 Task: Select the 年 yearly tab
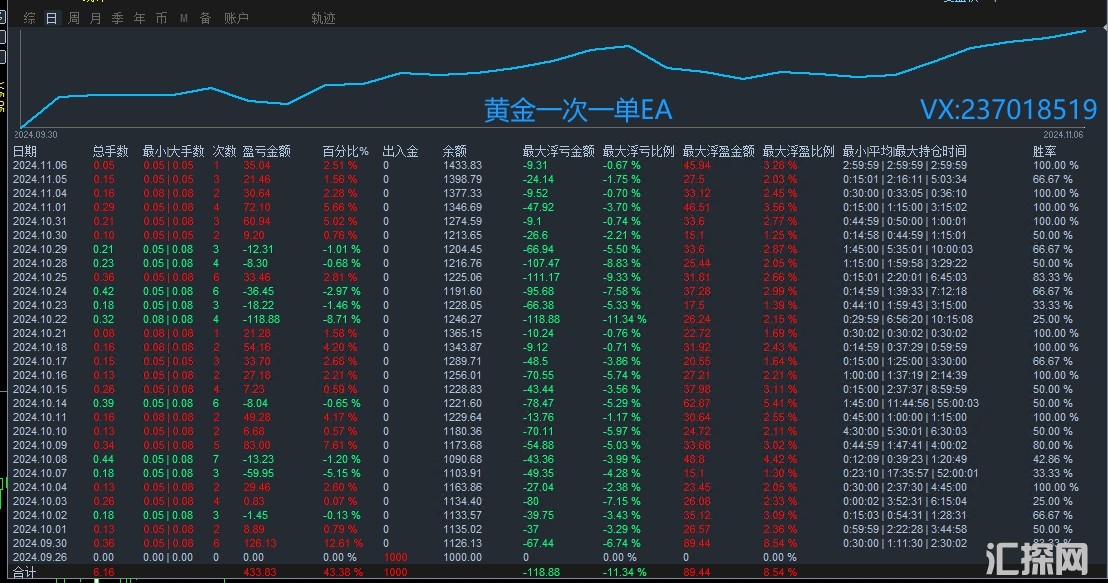click(139, 18)
